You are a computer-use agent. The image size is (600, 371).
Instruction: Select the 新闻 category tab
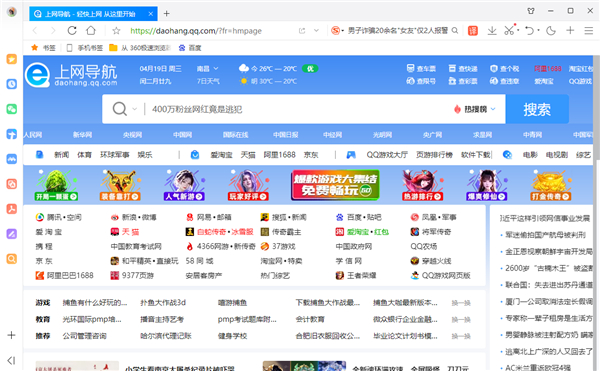62,155
